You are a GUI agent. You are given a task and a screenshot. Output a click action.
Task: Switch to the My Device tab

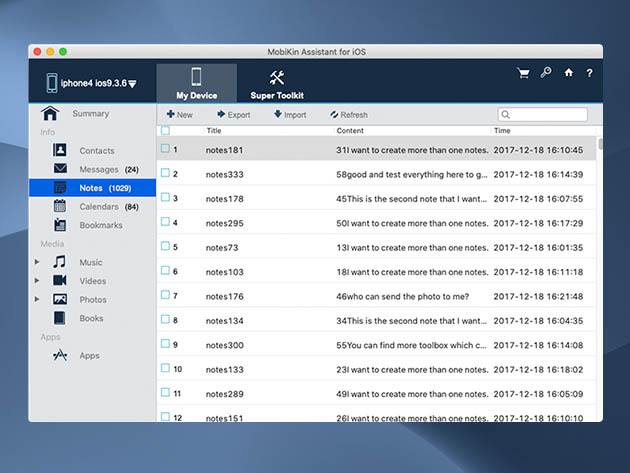coord(196,83)
